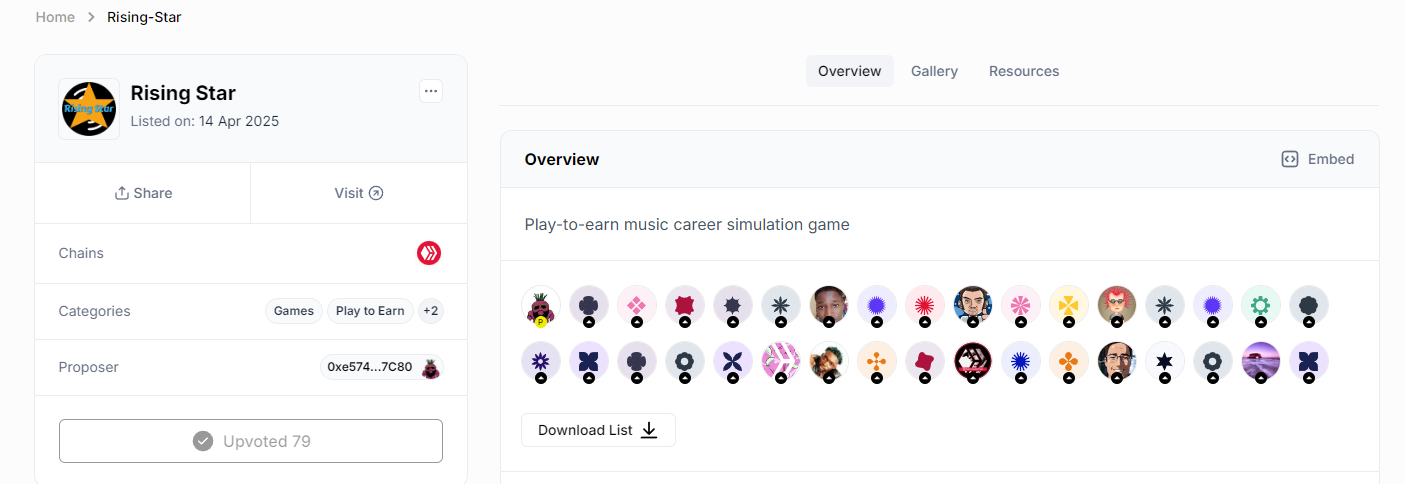The width and height of the screenshot is (1405, 484).
Task: Select the dark red spiky blob avatar
Action: [x=685, y=305]
